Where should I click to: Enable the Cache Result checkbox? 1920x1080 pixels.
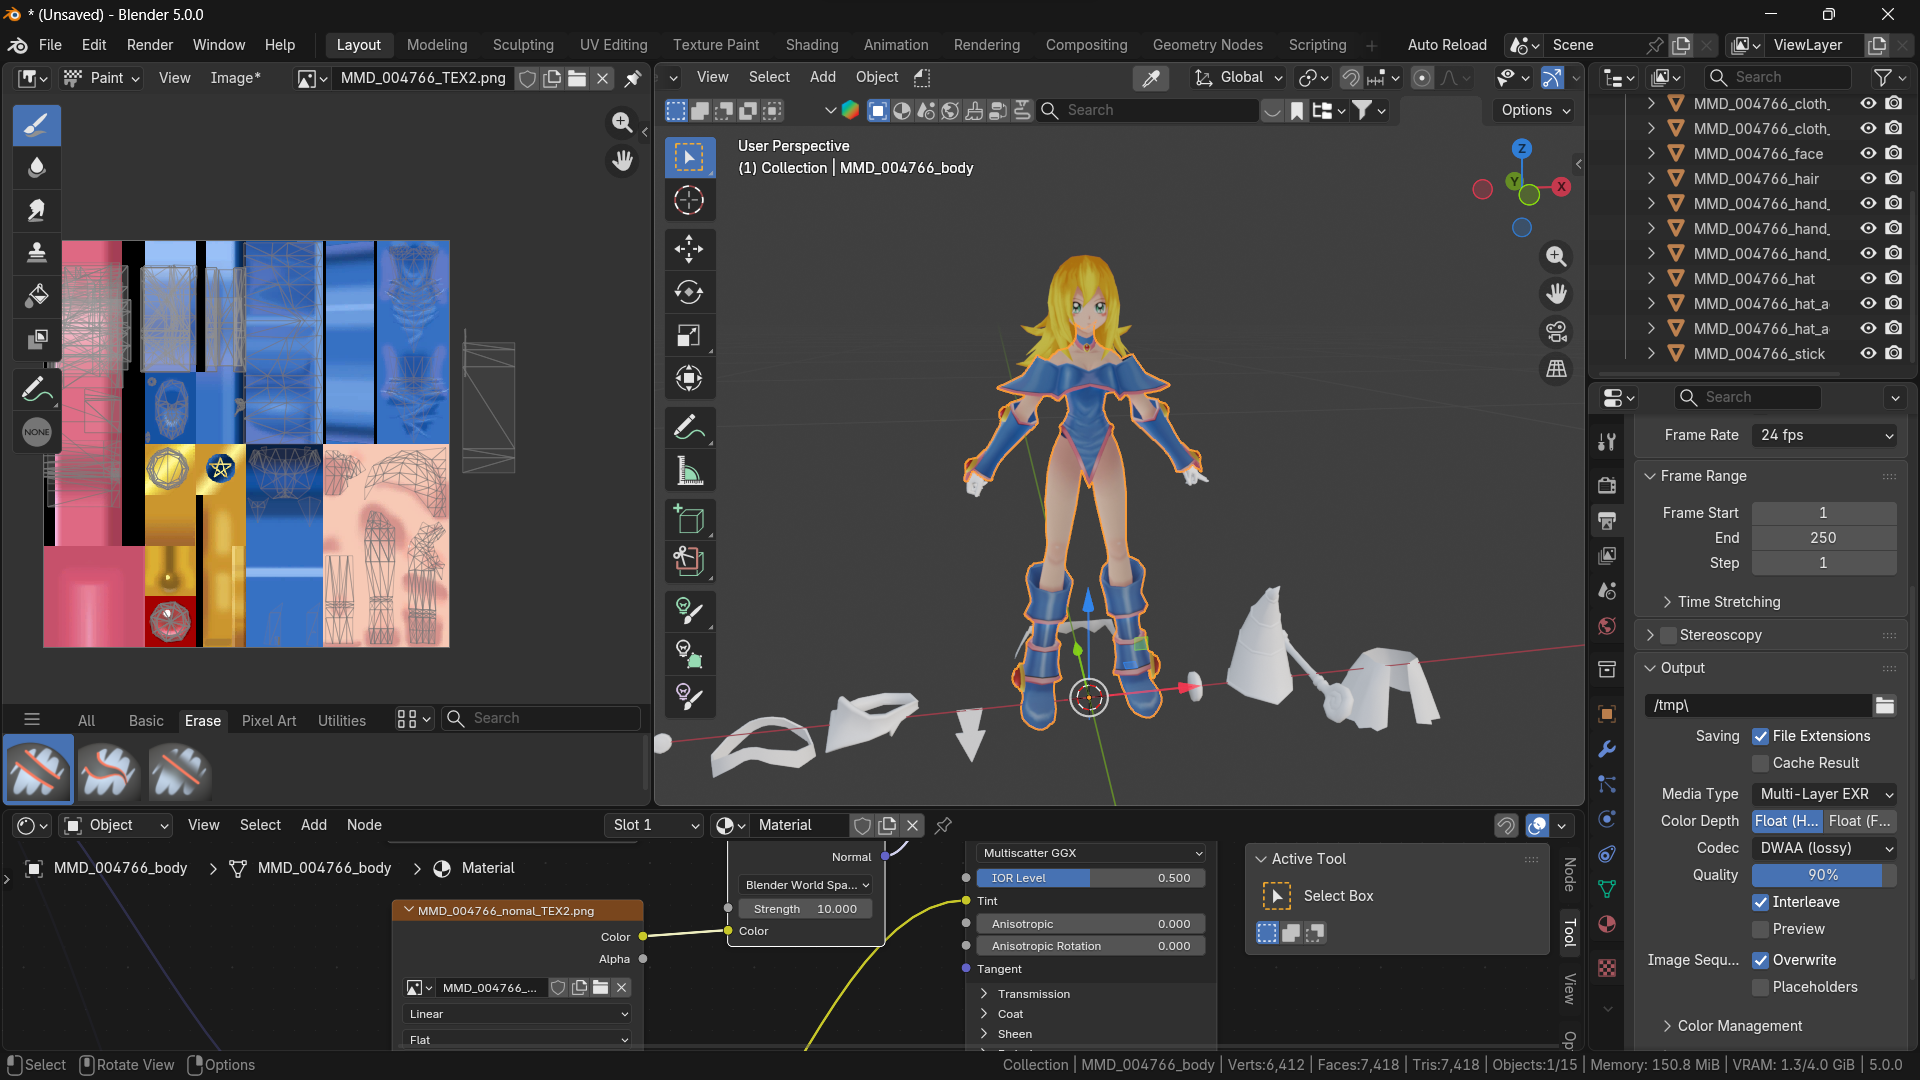coord(1761,763)
